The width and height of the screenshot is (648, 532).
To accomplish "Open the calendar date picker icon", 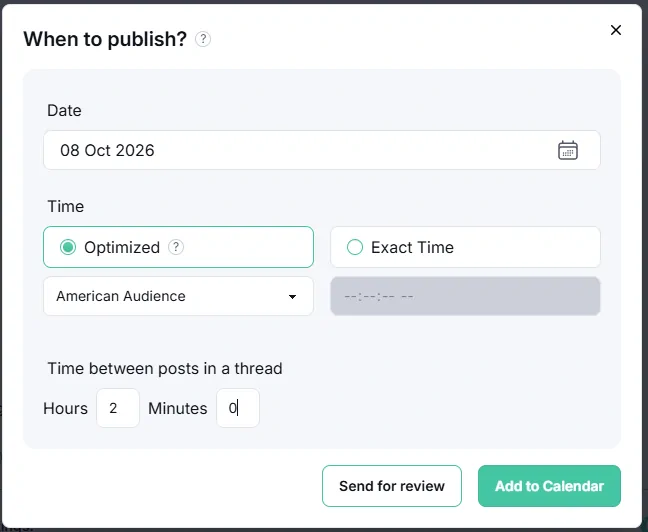I will pos(568,150).
